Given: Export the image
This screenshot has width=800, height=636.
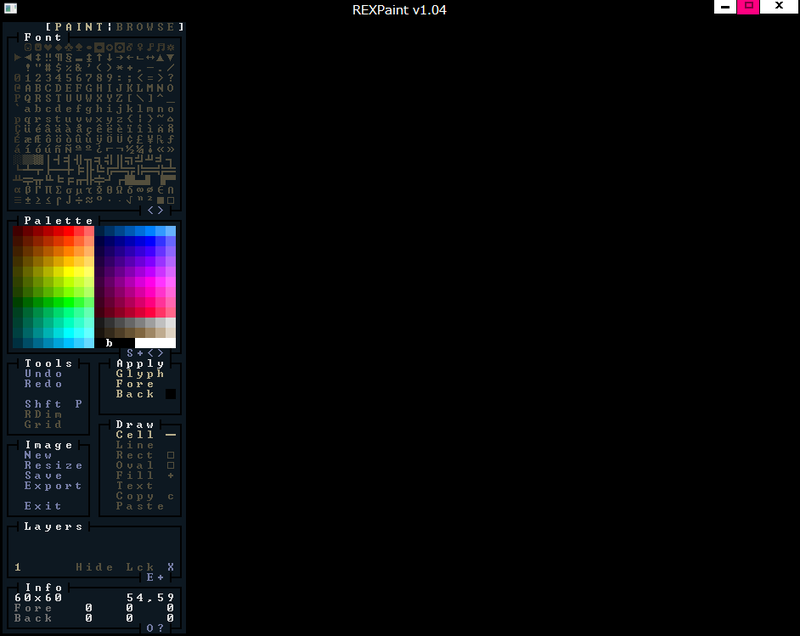Looking at the screenshot, I should 53,486.
